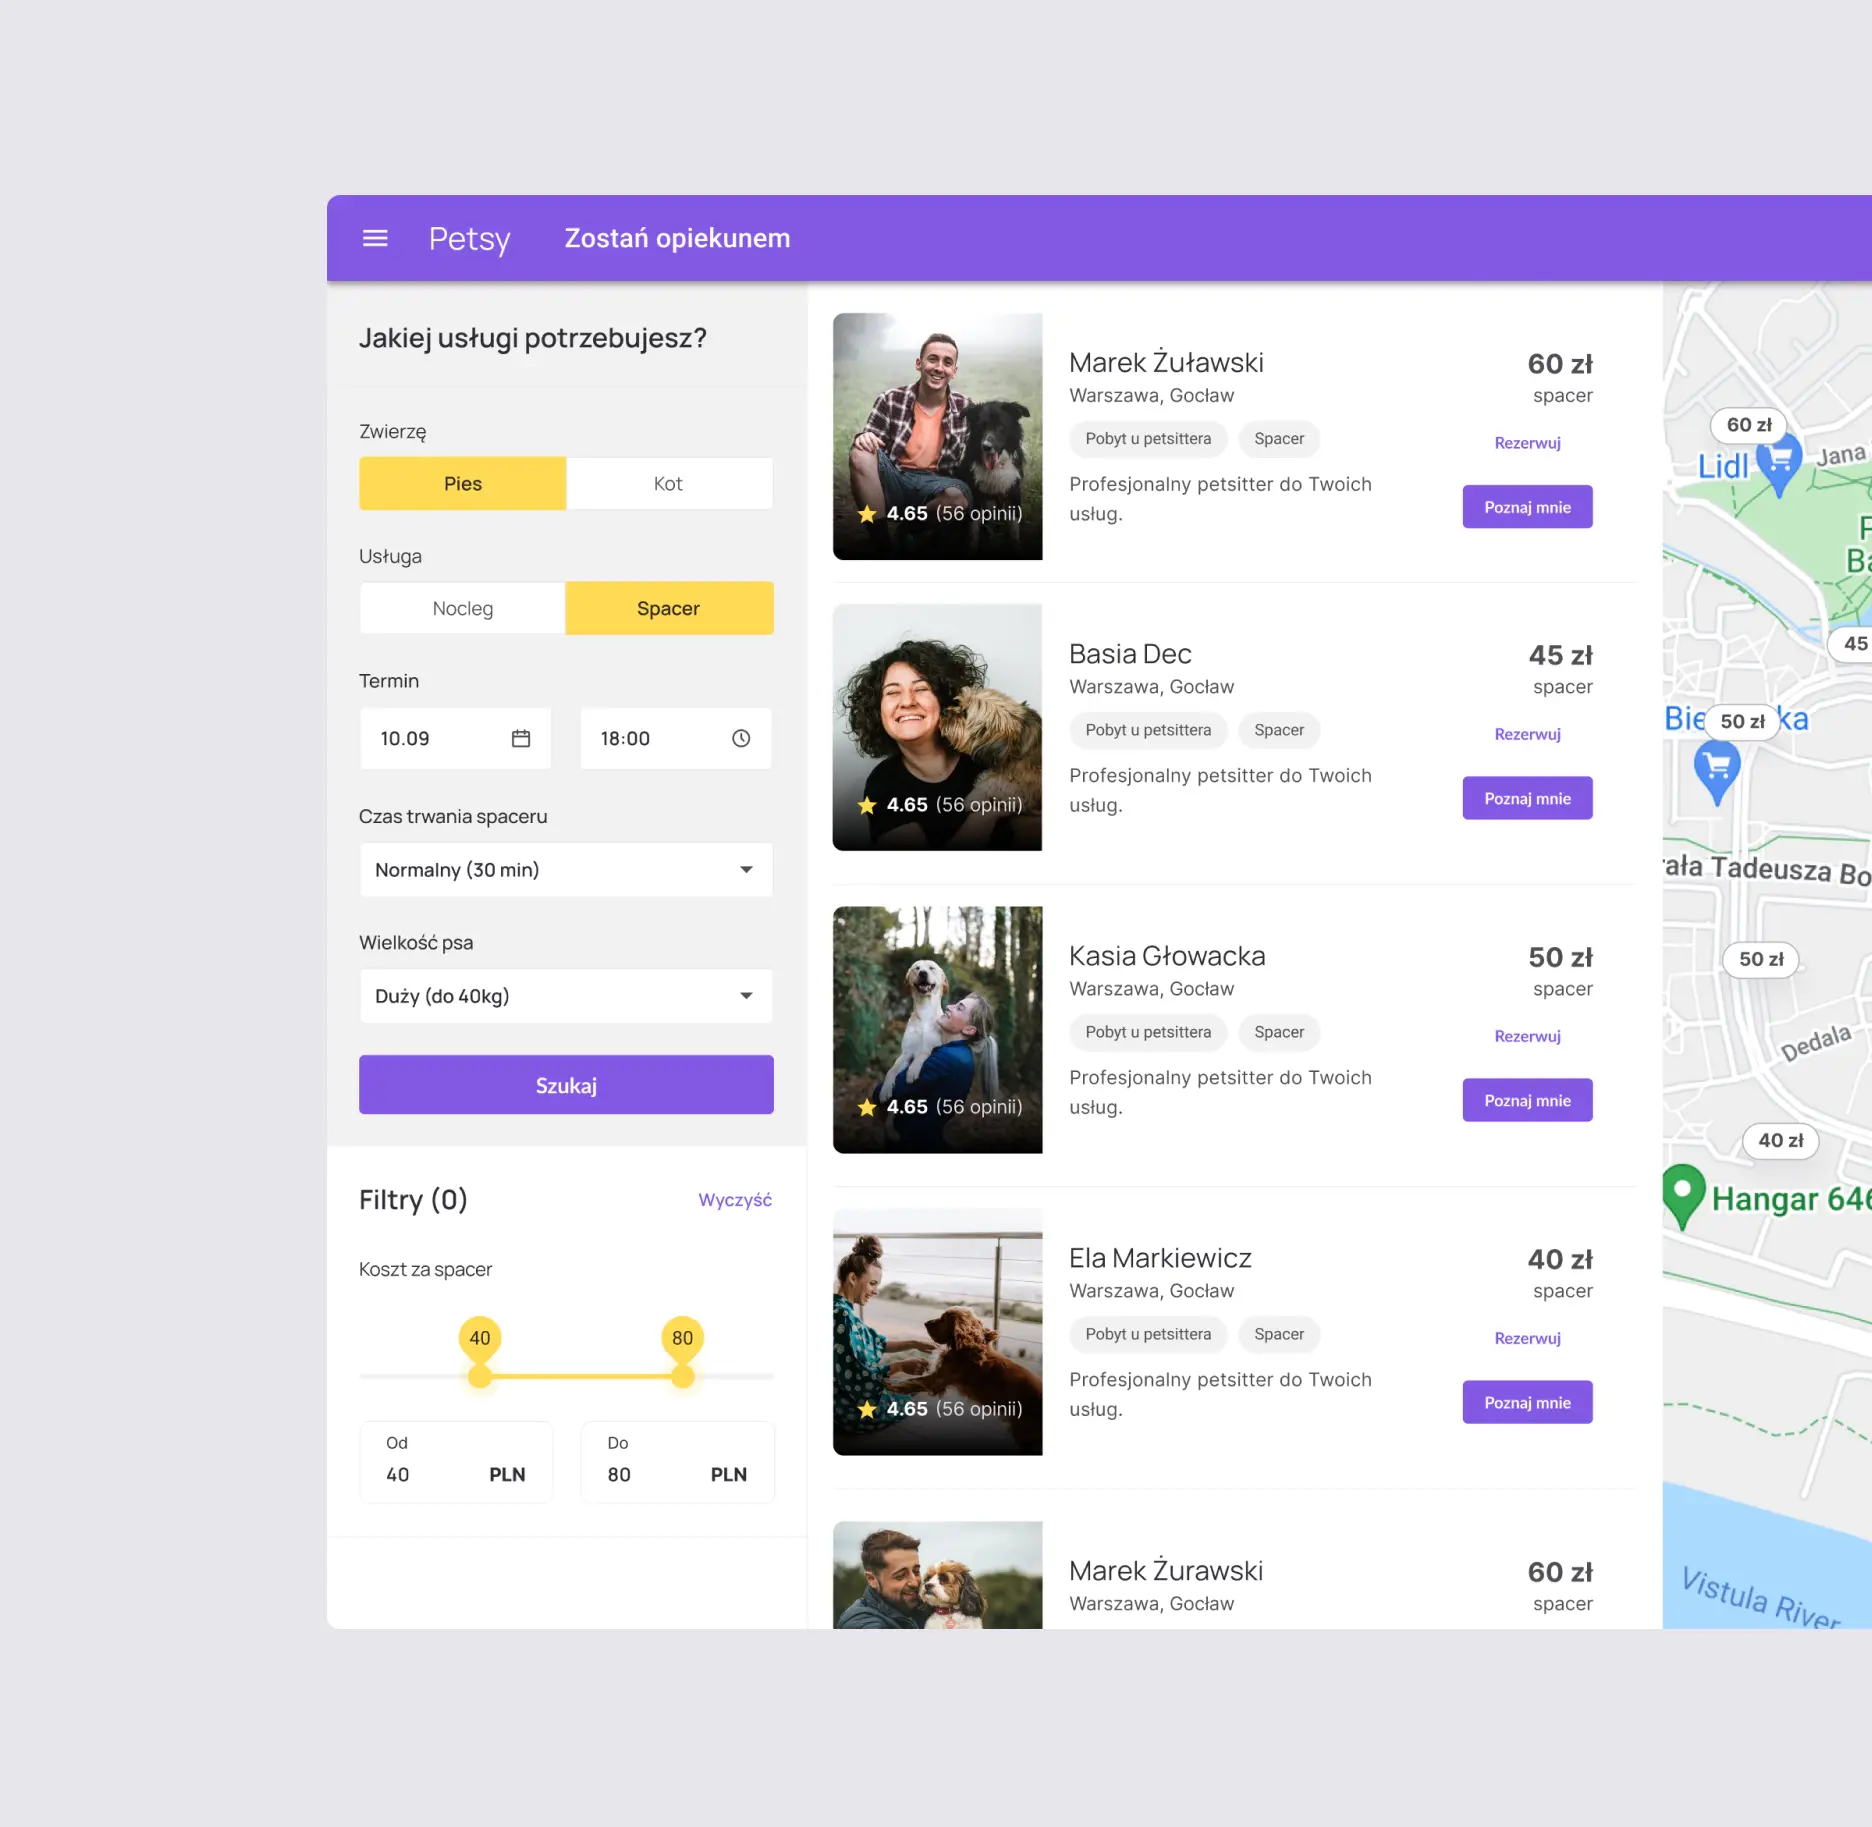
Task: Click the clock icon in the time field
Action: [x=741, y=738]
